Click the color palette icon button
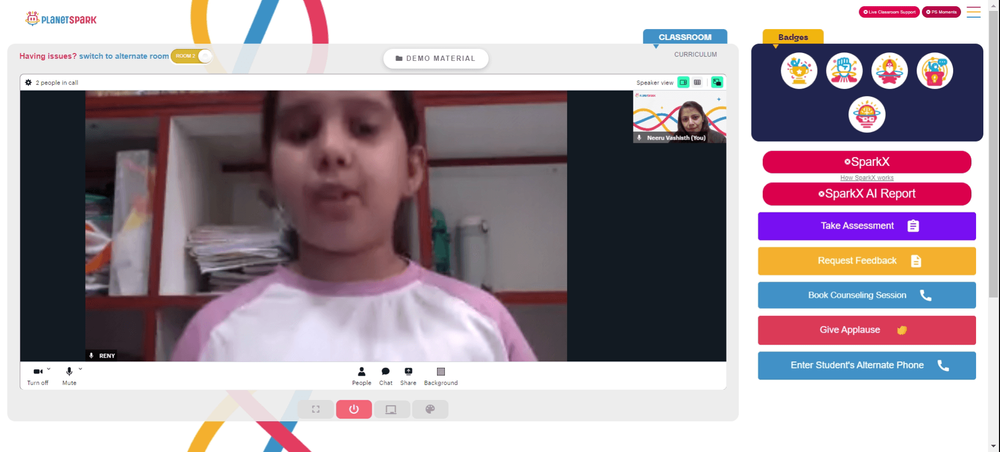Viewport: 1000px width, 452px height. (430, 409)
